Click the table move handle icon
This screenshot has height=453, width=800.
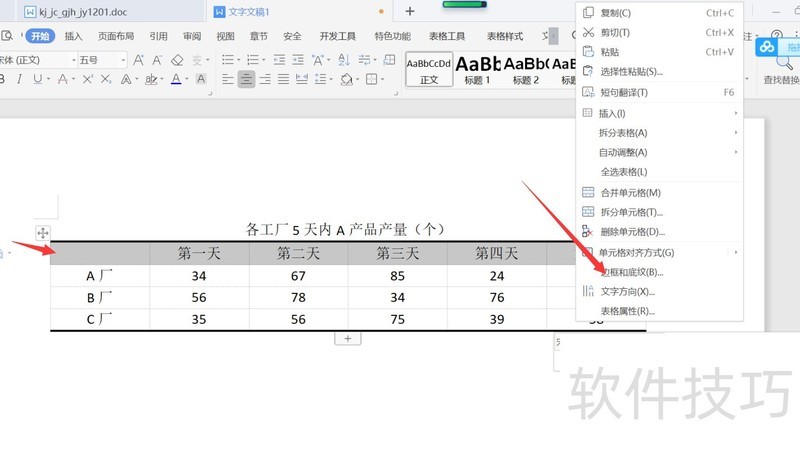[x=43, y=233]
